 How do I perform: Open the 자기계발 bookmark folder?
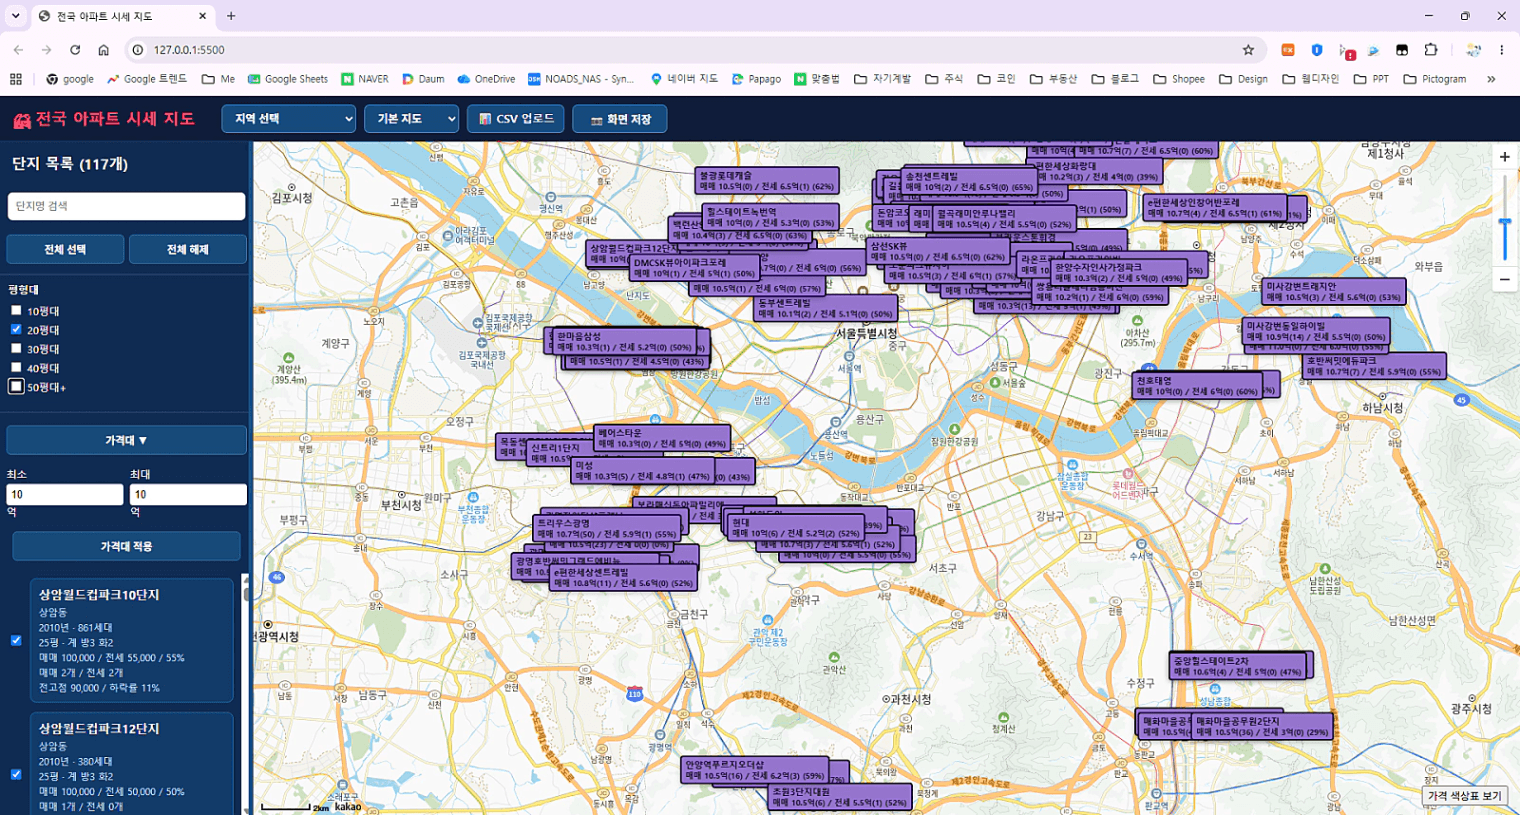click(883, 79)
